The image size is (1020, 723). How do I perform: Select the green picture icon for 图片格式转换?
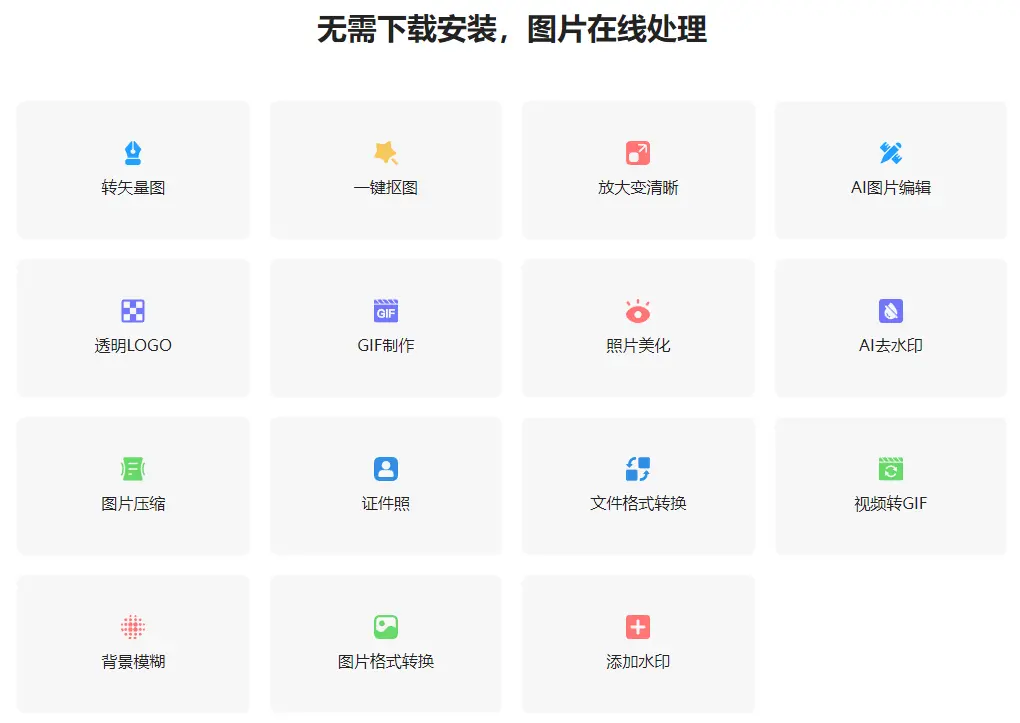[385, 627]
